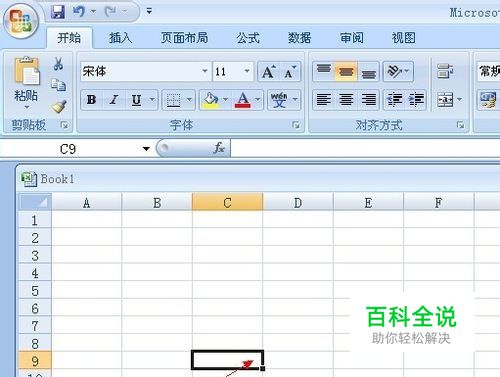Open the undo history dropdown arrow
Image resolution: width=500 pixels, height=377 pixels.
93,12
